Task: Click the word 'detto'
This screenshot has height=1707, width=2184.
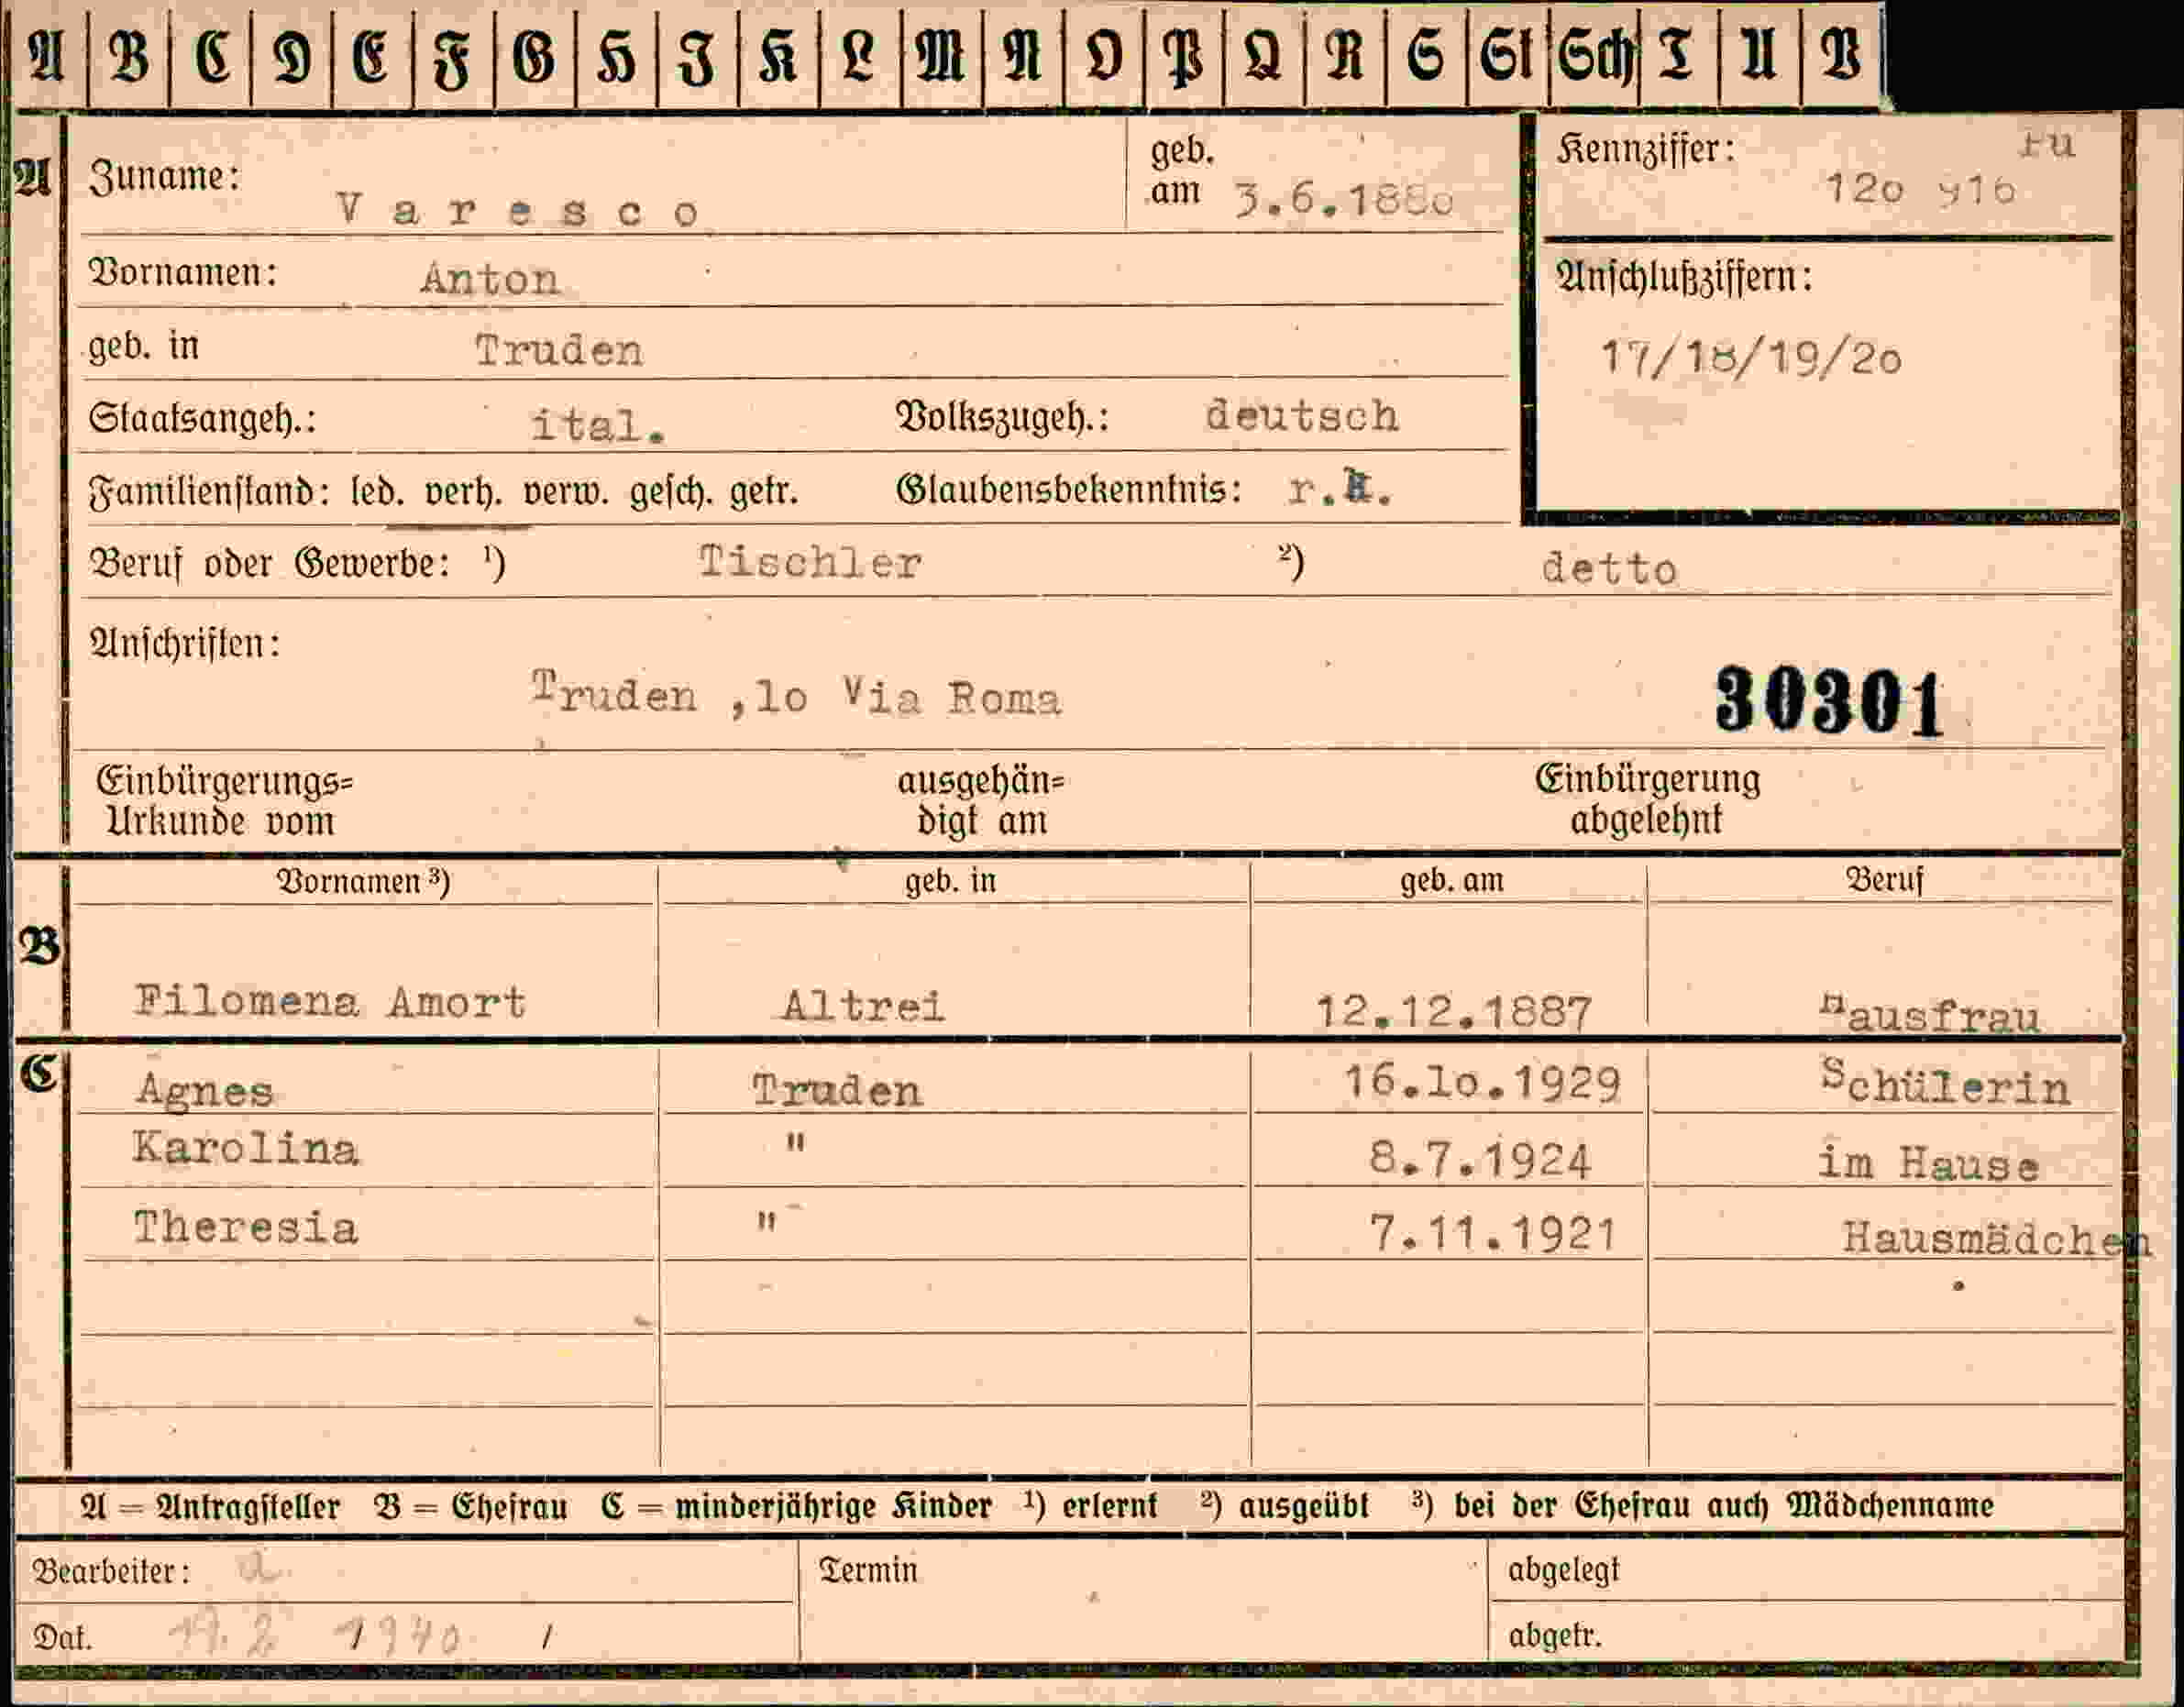Action: coord(1609,569)
